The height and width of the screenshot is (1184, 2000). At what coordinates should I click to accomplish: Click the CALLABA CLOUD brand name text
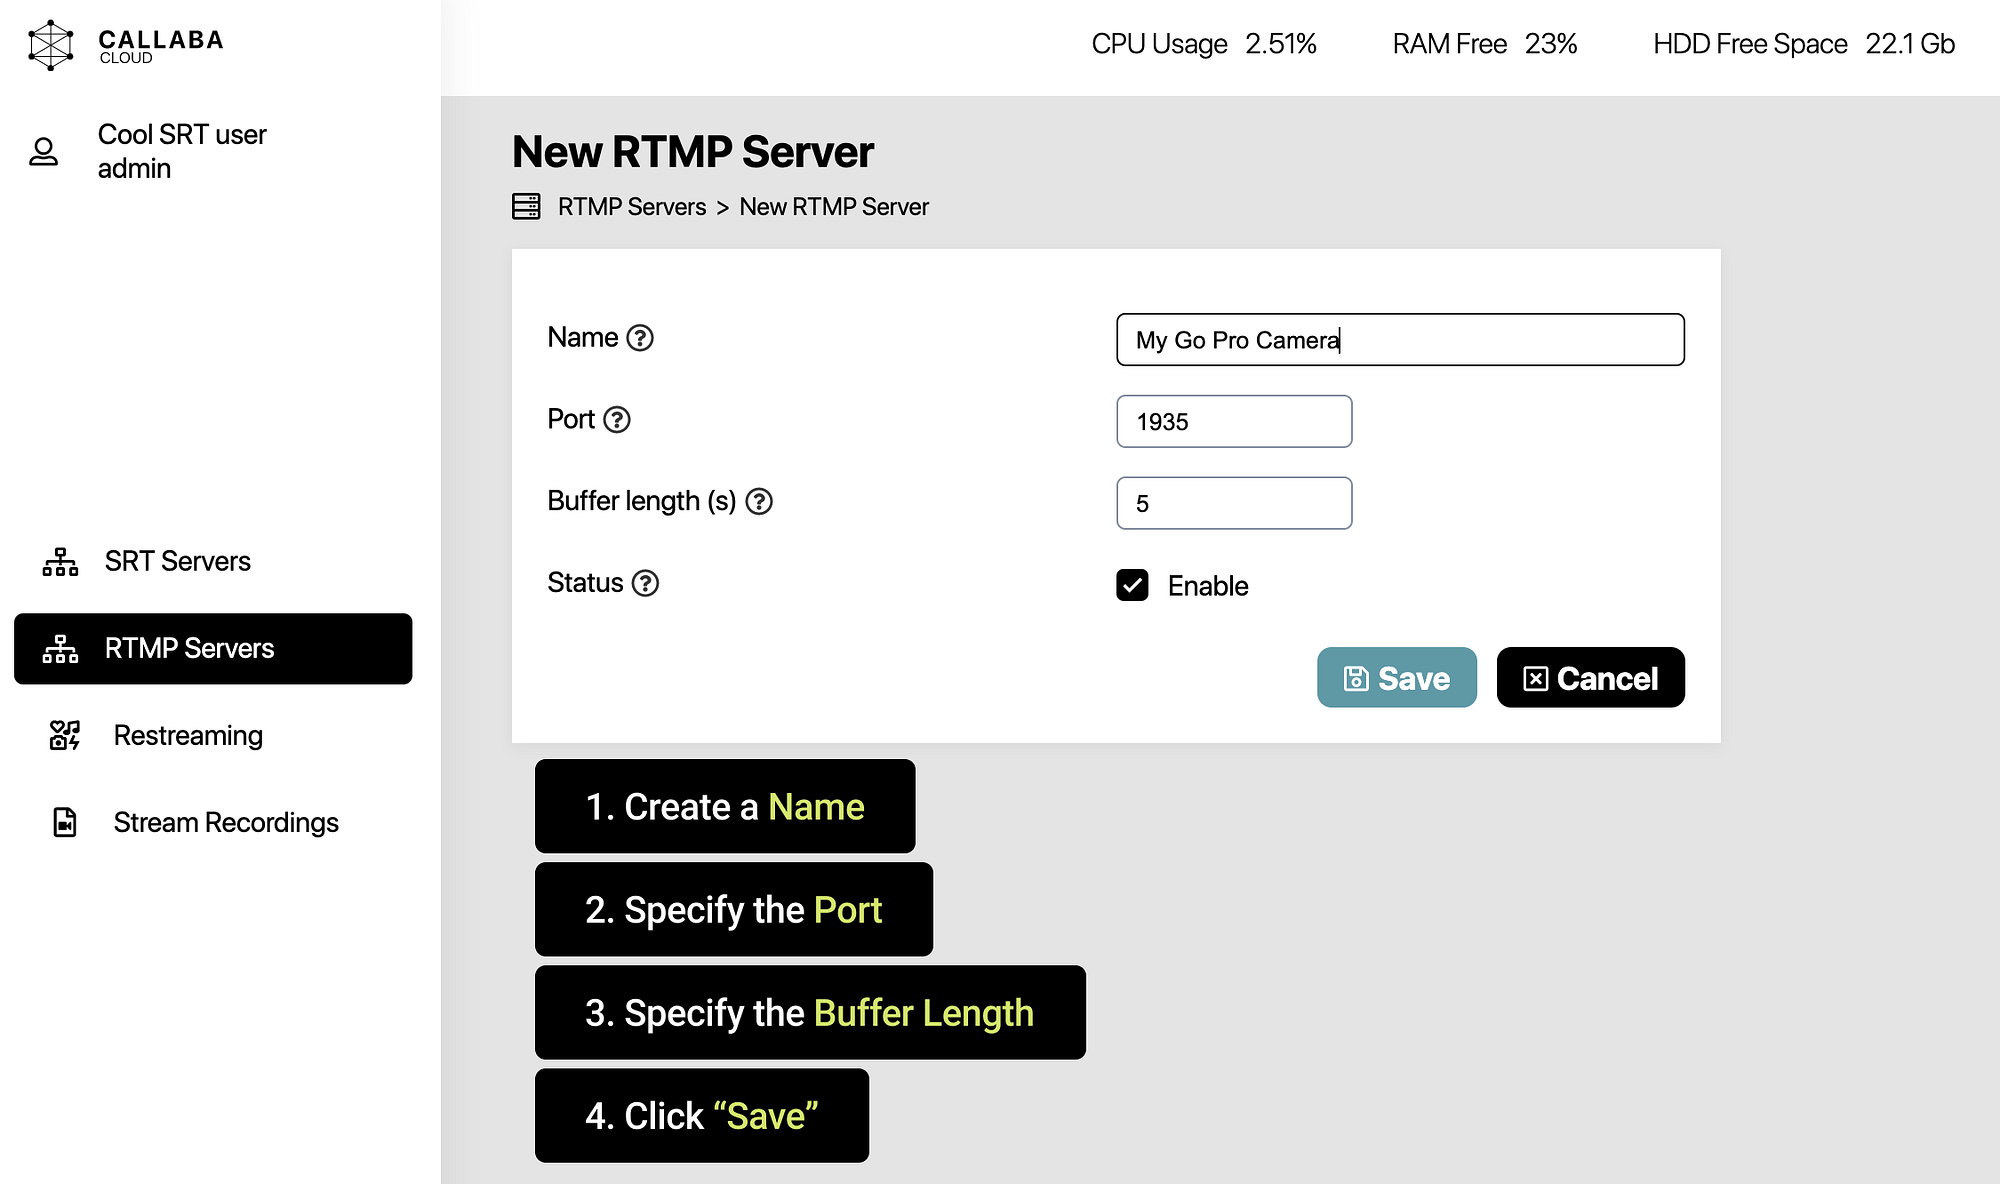pyautogui.click(x=161, y=46)
